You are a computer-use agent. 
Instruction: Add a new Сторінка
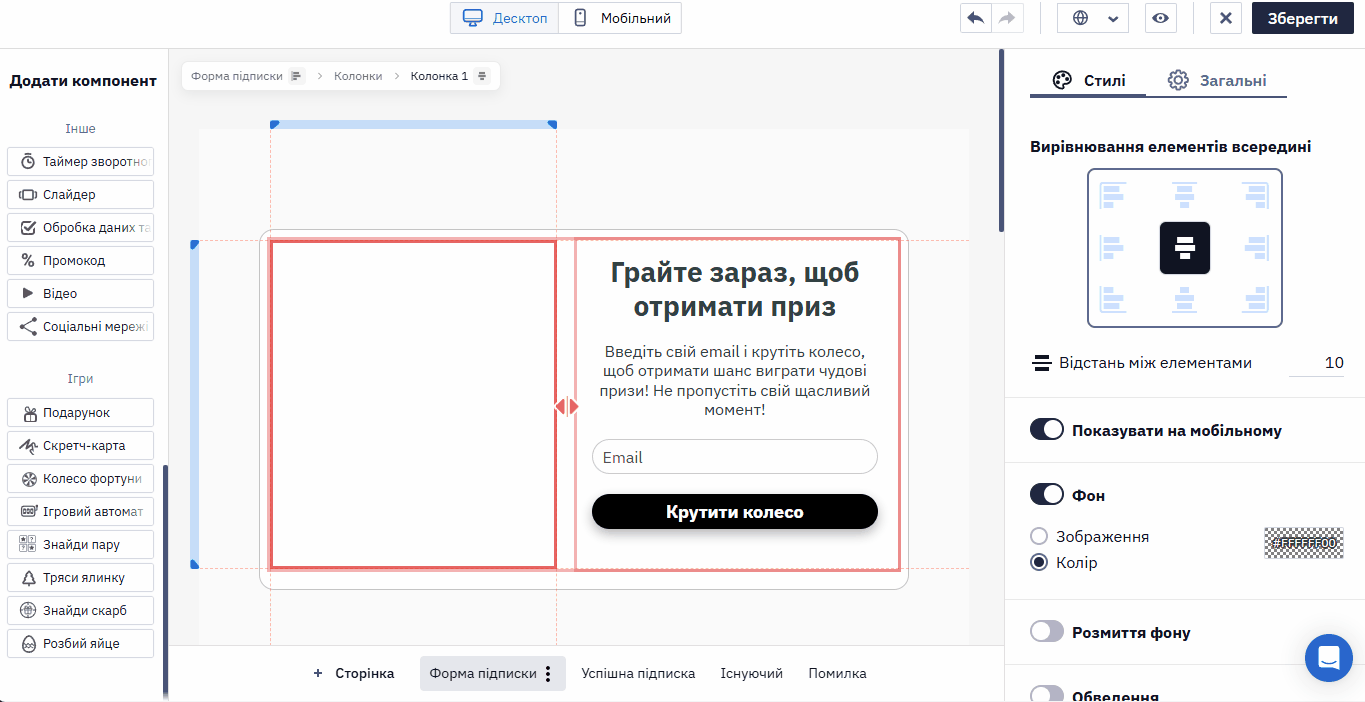click(354, 674)
